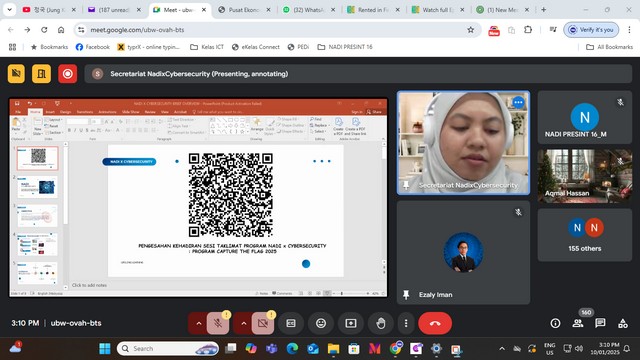Select the Aqmal Hassan video tile

click(x=584, y=176)
